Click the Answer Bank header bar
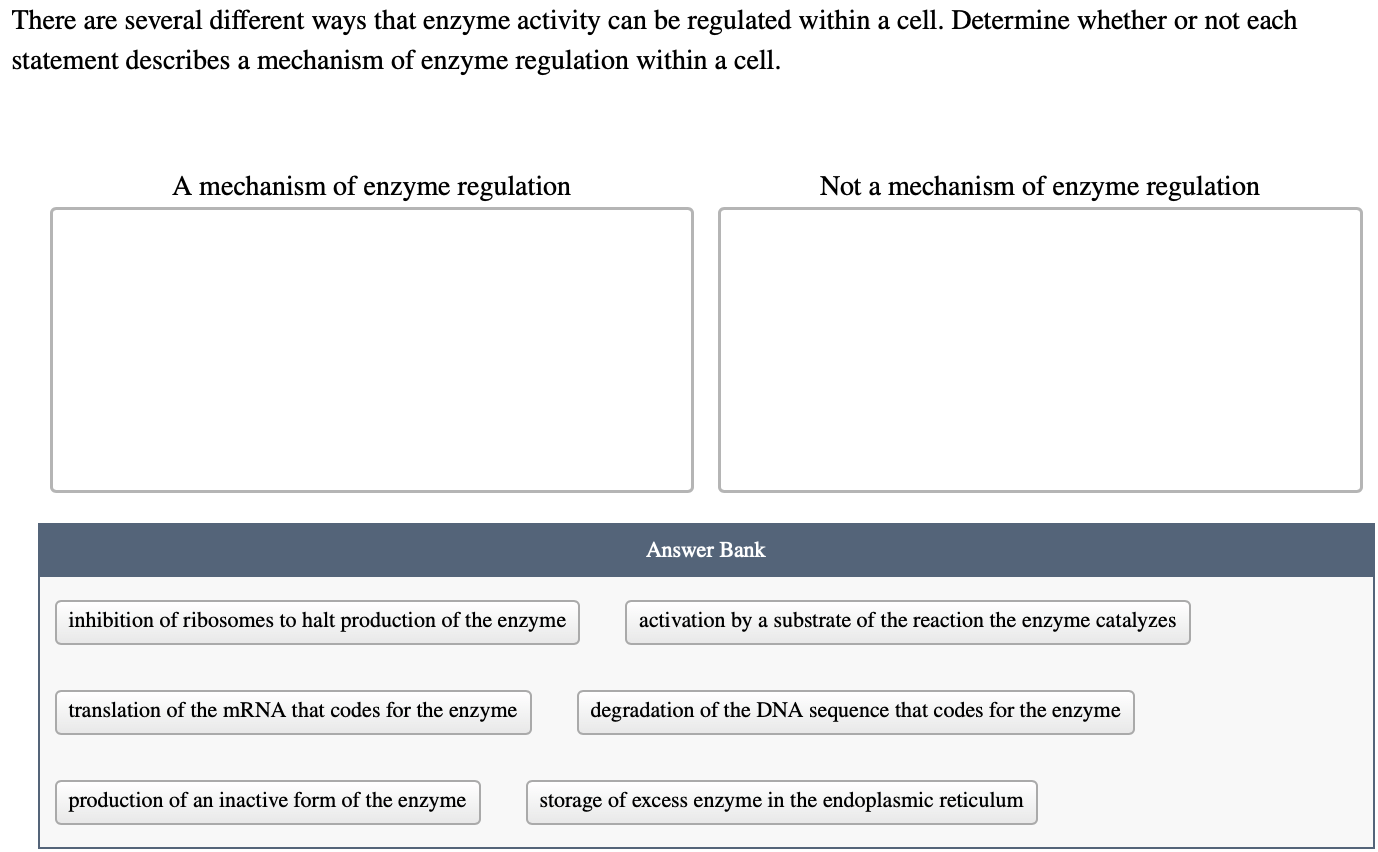Viewport: 1378px width, 852px height. [705, 549]
